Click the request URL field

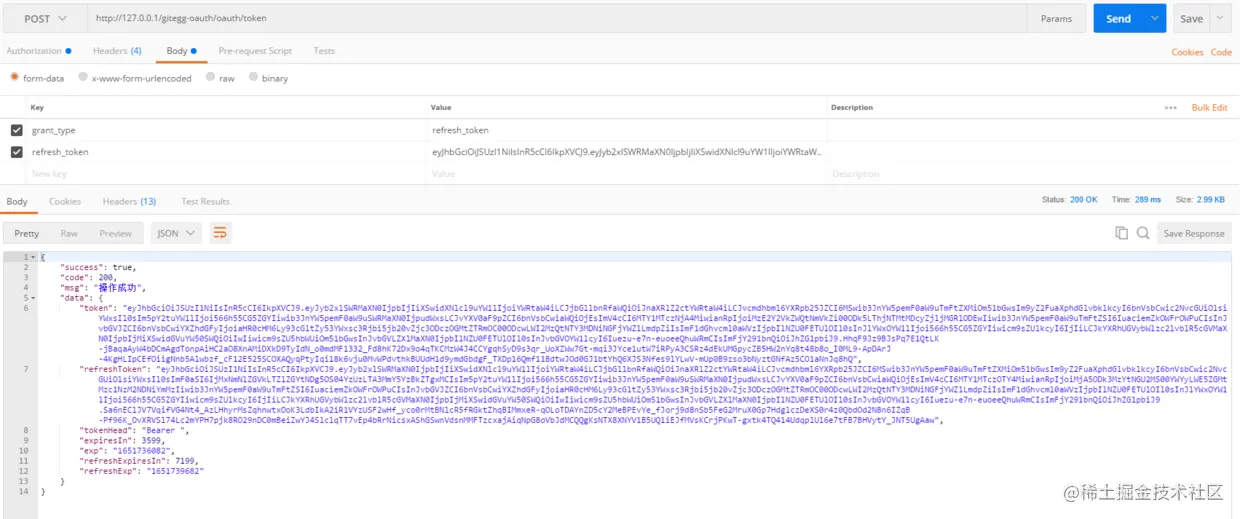[558, 18]
